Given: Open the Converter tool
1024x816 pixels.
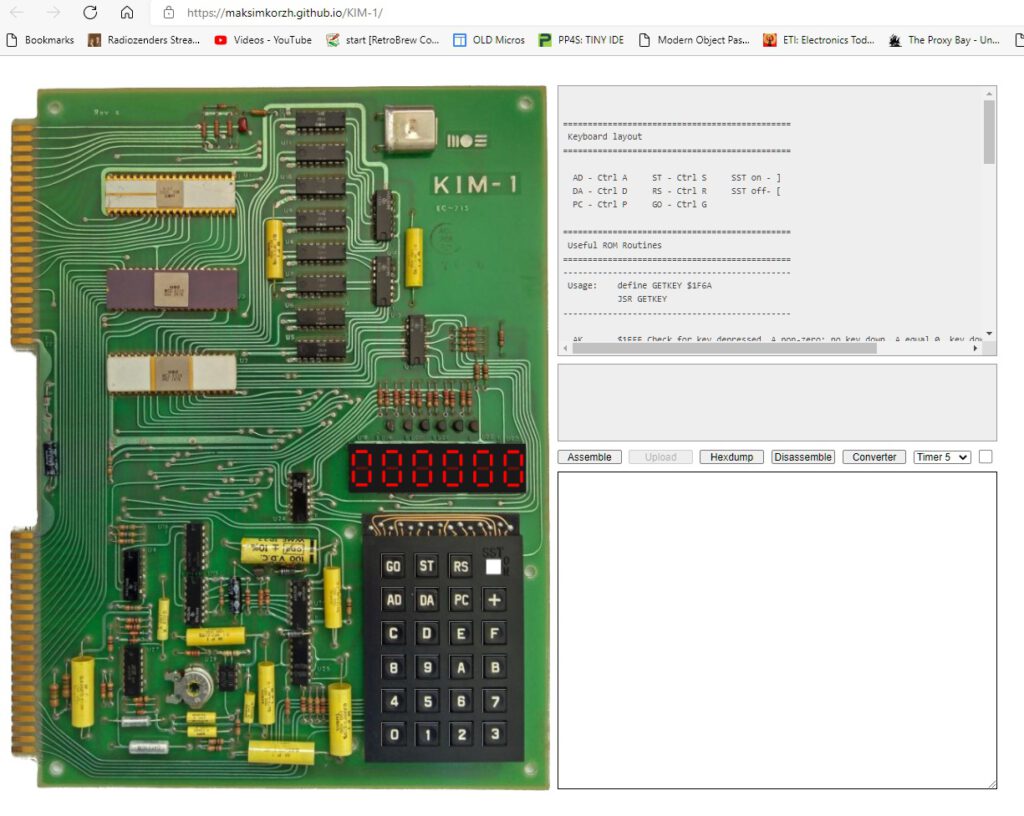Looking at the screenshot, I should tap(874, 457).
